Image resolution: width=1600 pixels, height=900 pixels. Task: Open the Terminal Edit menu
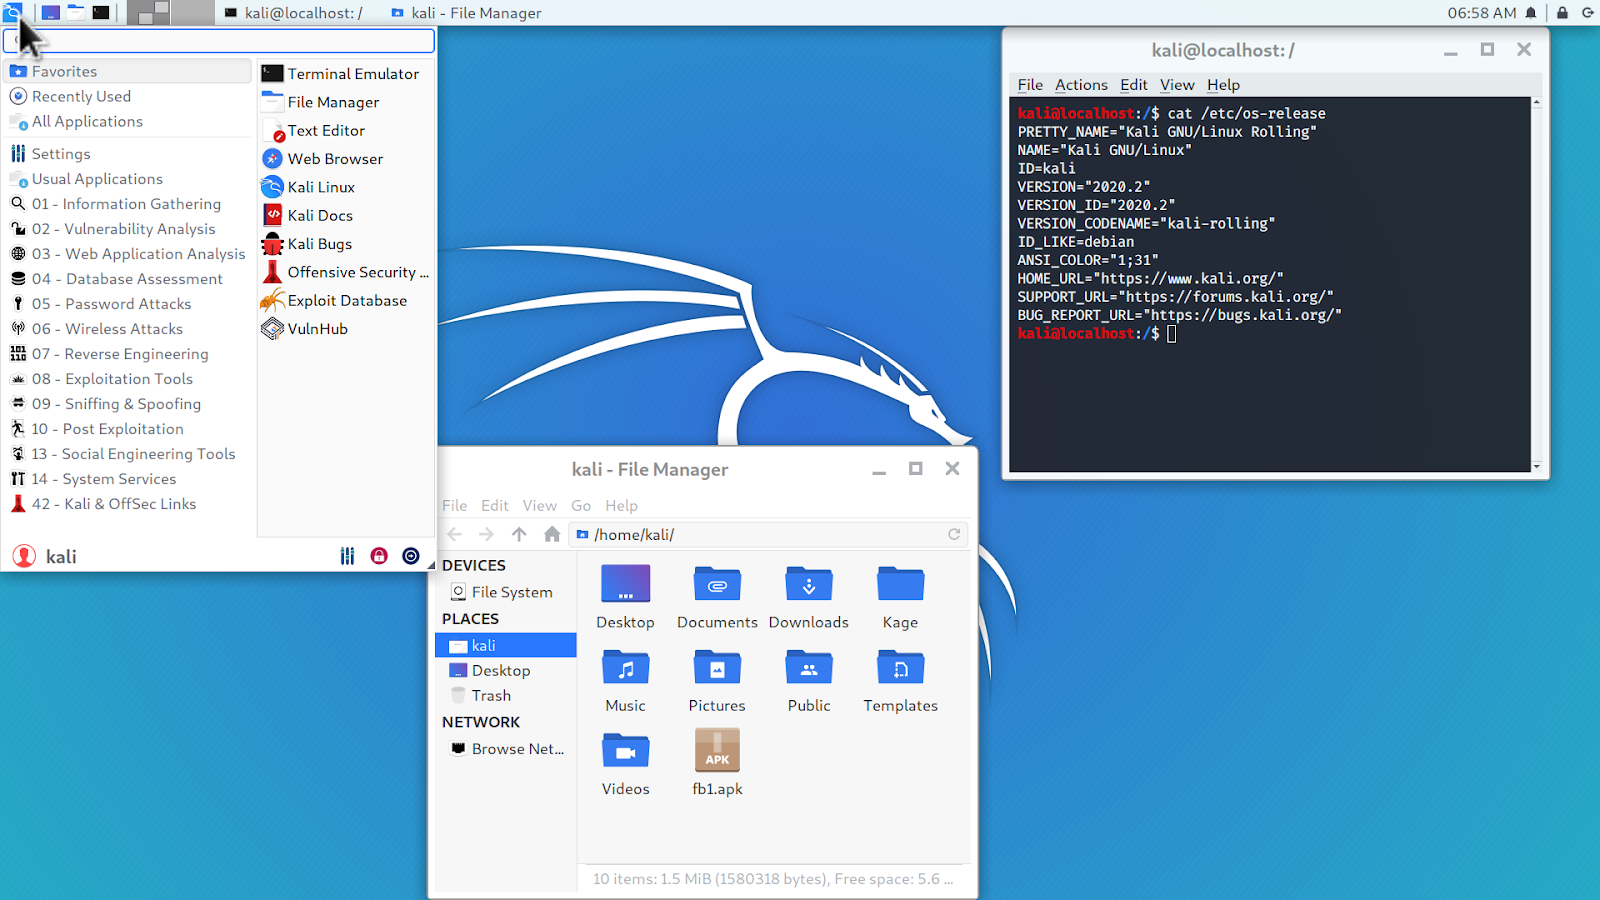point(1134,85)
